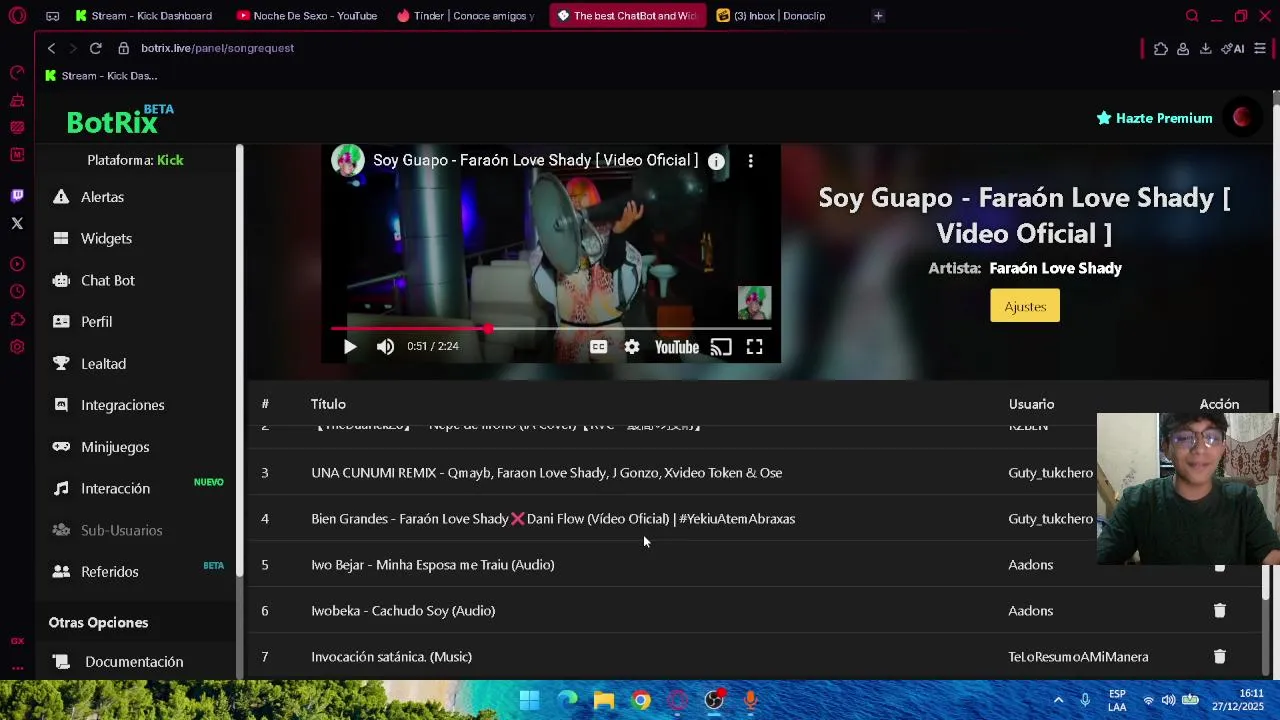
Task: Mute the YouTube player volume
Action: click(385, 347)
